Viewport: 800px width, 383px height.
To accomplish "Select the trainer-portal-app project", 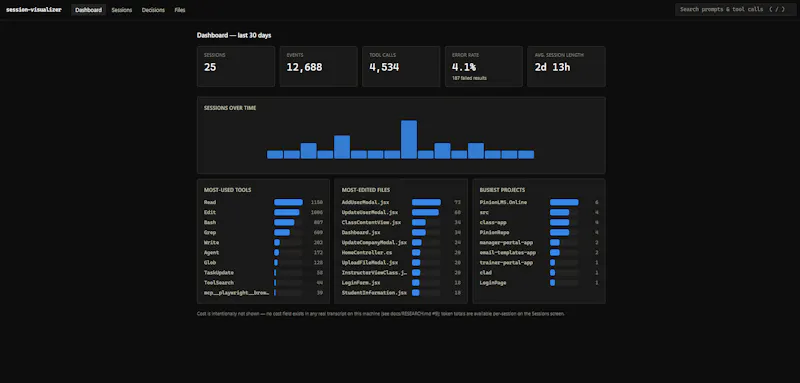I will pyautogui.click(x=506, y=263).
